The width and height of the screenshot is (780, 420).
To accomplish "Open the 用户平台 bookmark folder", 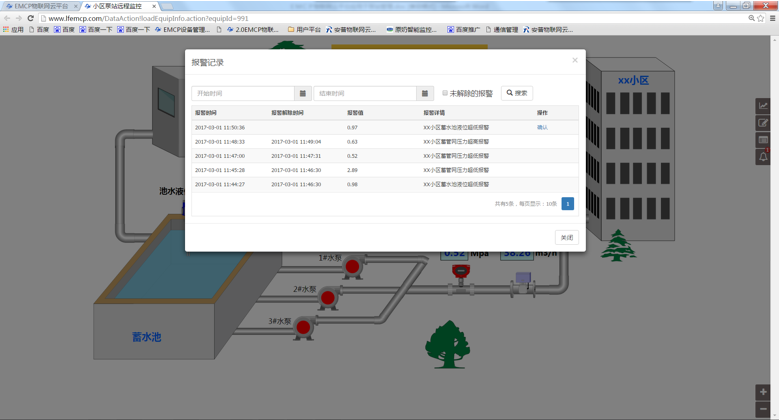I will pyautogui.click(x=304, y=30).
